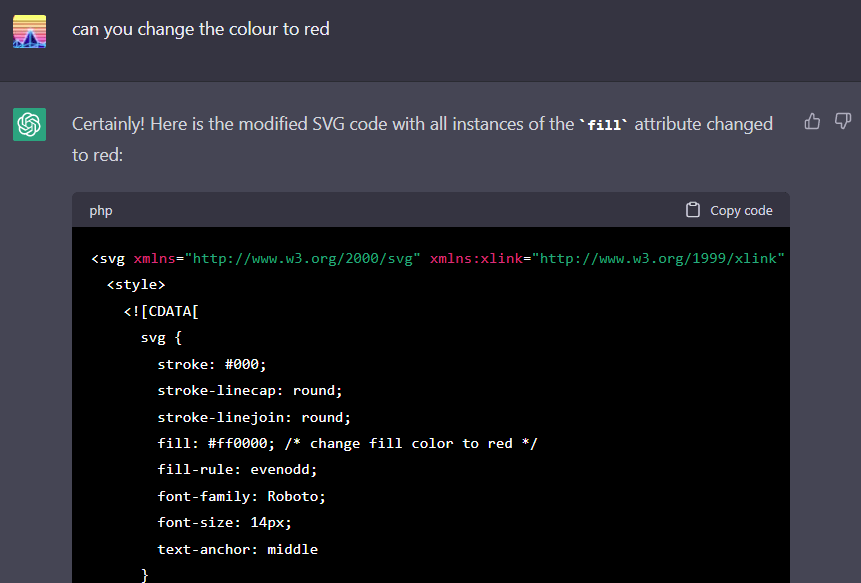
Task: Click the inline fill code word in the reply
Action: click(x=604, y=125)
